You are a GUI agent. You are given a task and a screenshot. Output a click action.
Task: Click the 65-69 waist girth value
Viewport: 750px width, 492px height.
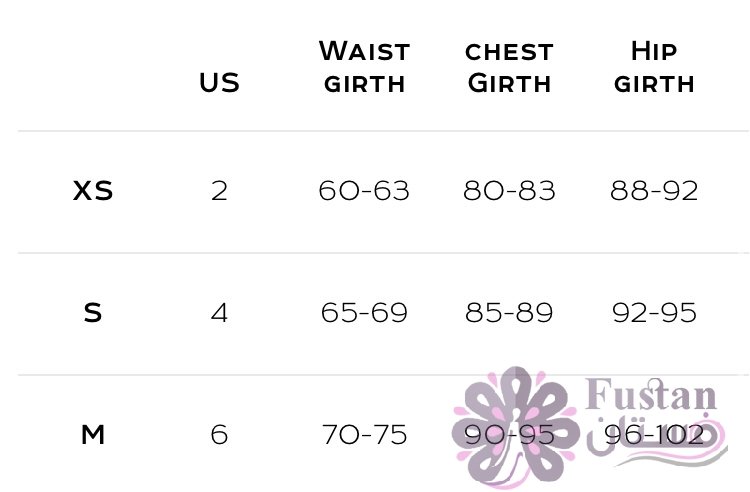click(364, 313)
